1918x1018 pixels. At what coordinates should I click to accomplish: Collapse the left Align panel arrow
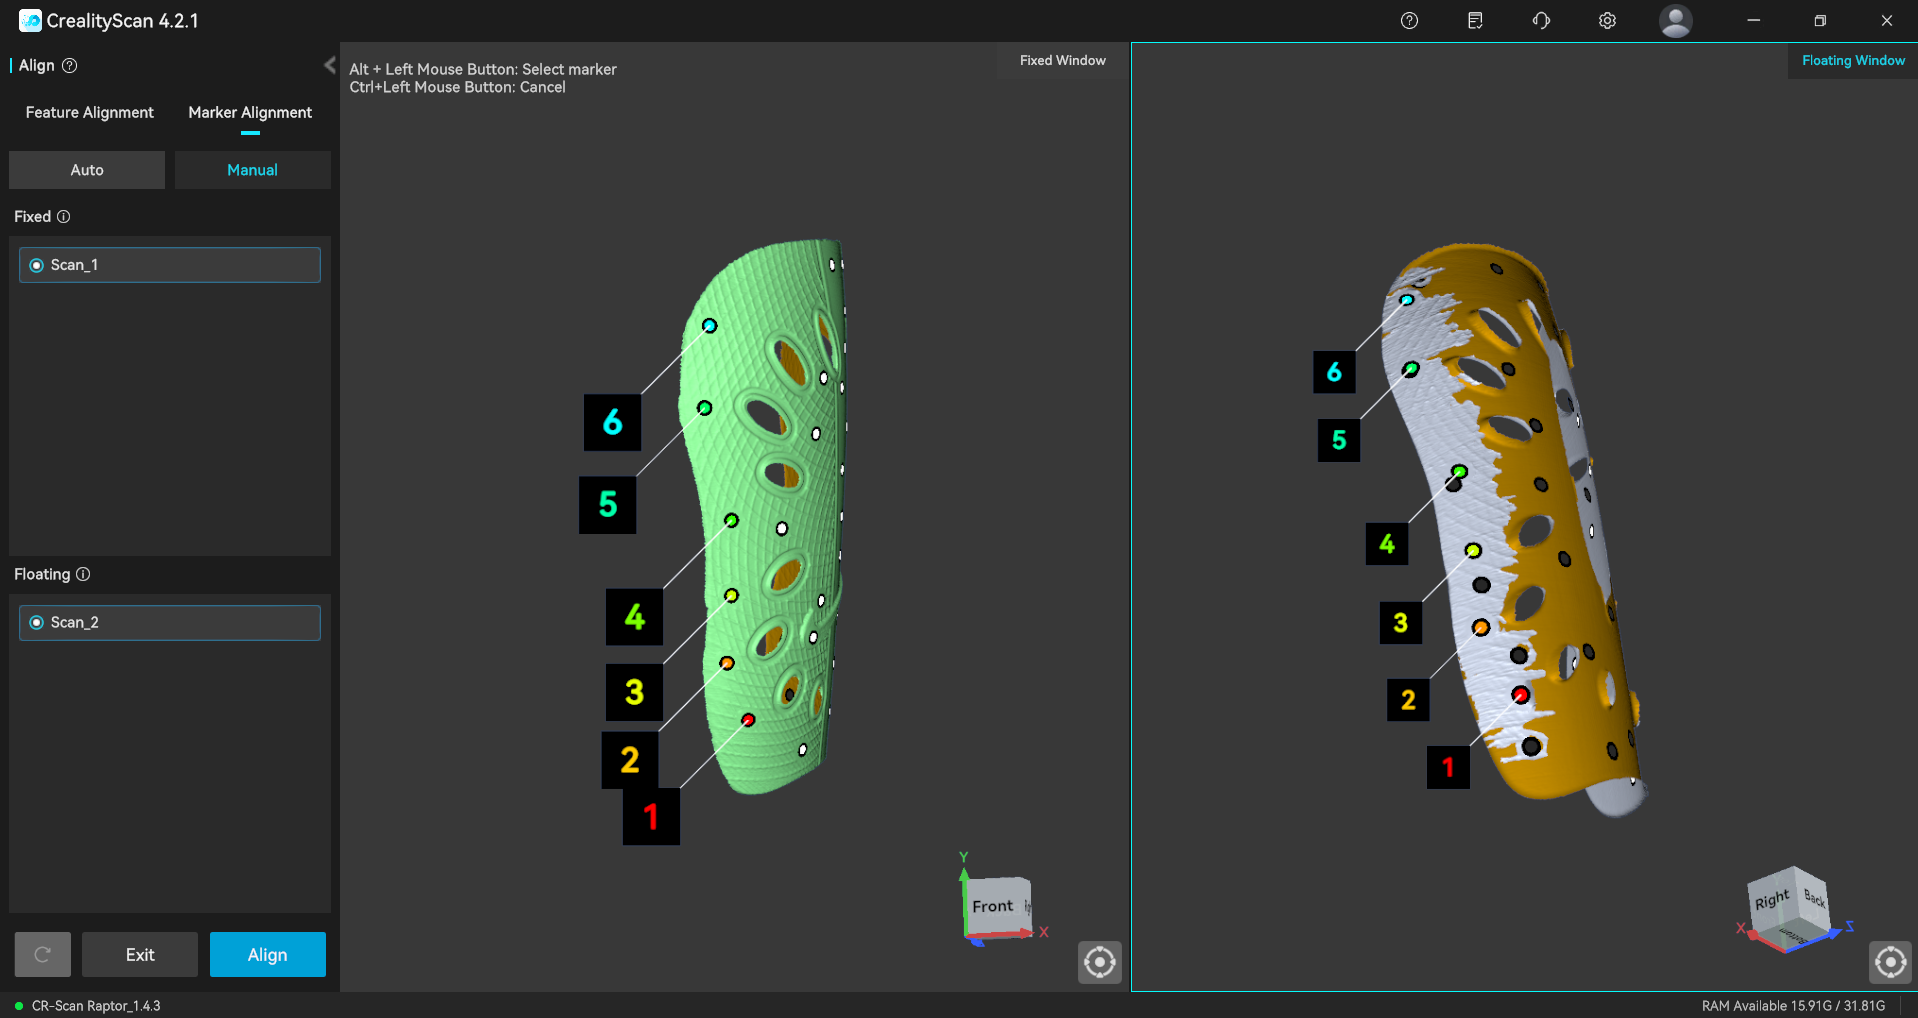pos(329,65)
